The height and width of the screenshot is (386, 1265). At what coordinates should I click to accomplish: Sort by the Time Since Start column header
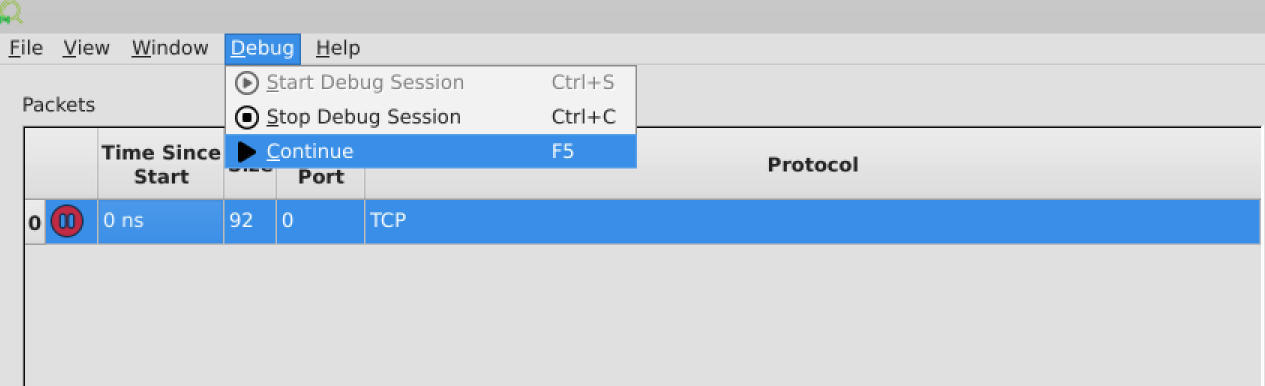point(161,164)
